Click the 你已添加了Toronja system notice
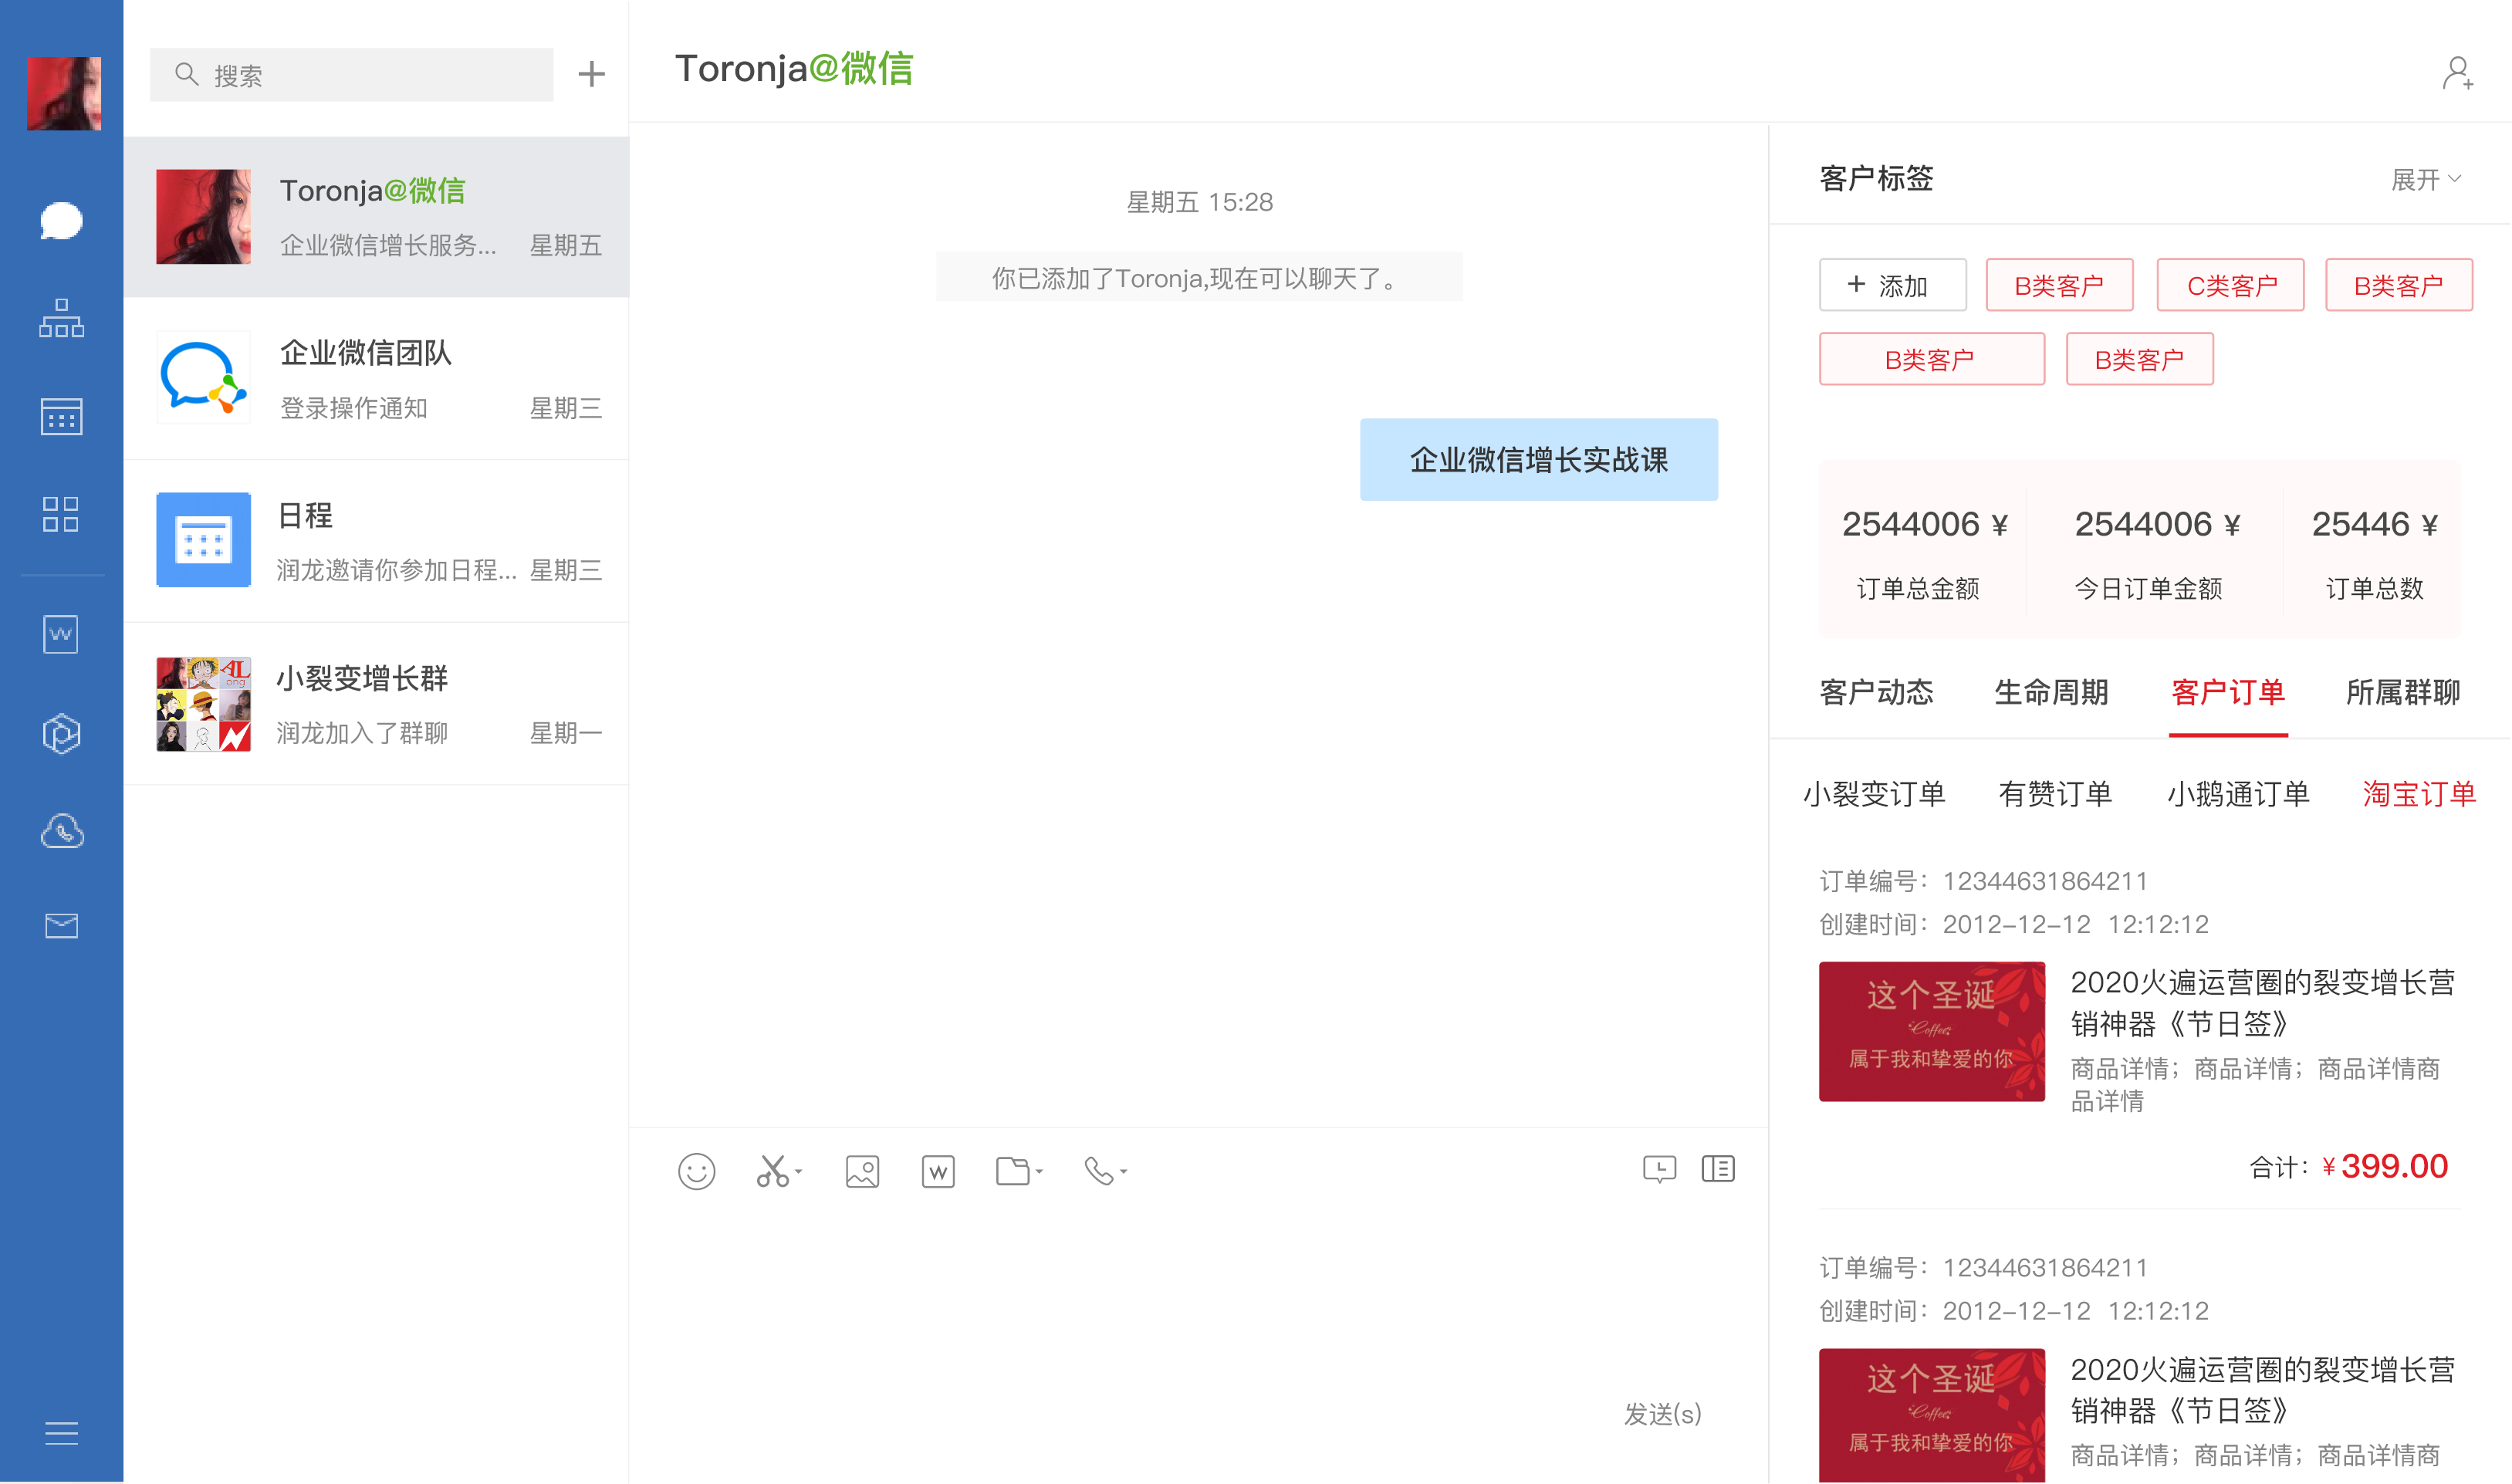2512x1484 pixels. [x=1199, y=278]
